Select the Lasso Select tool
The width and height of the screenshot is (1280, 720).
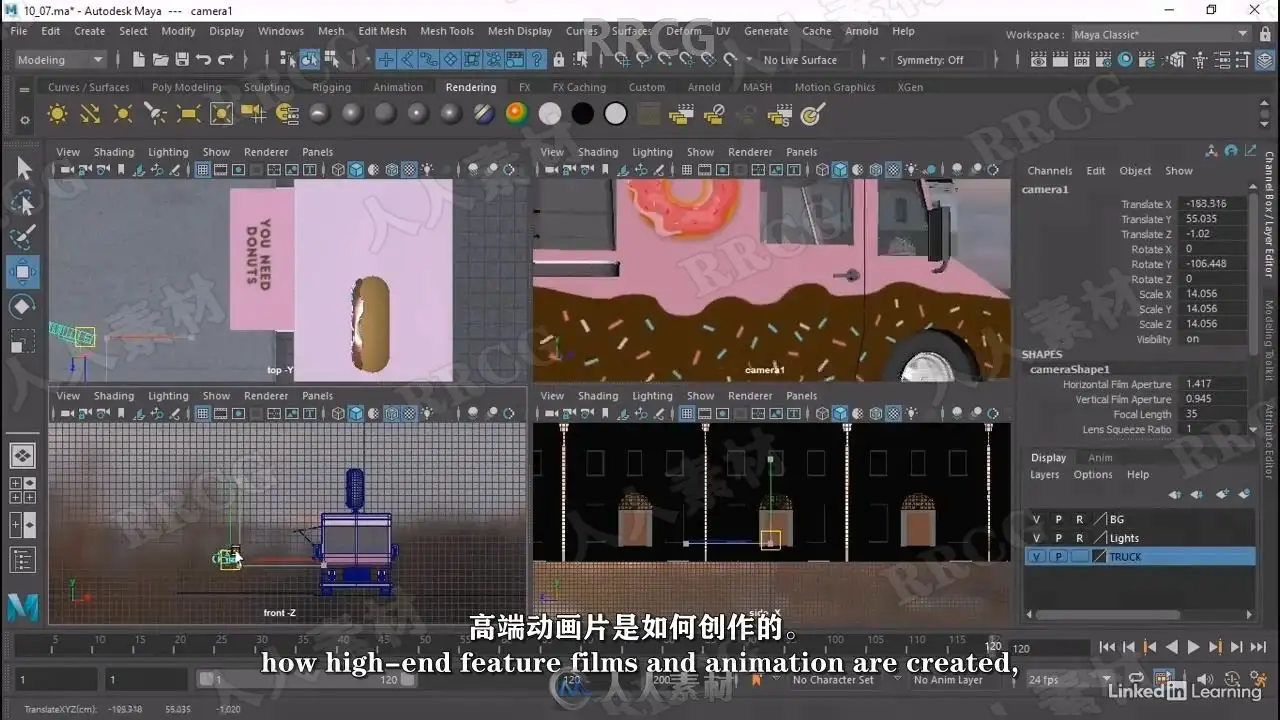point(23,204)
